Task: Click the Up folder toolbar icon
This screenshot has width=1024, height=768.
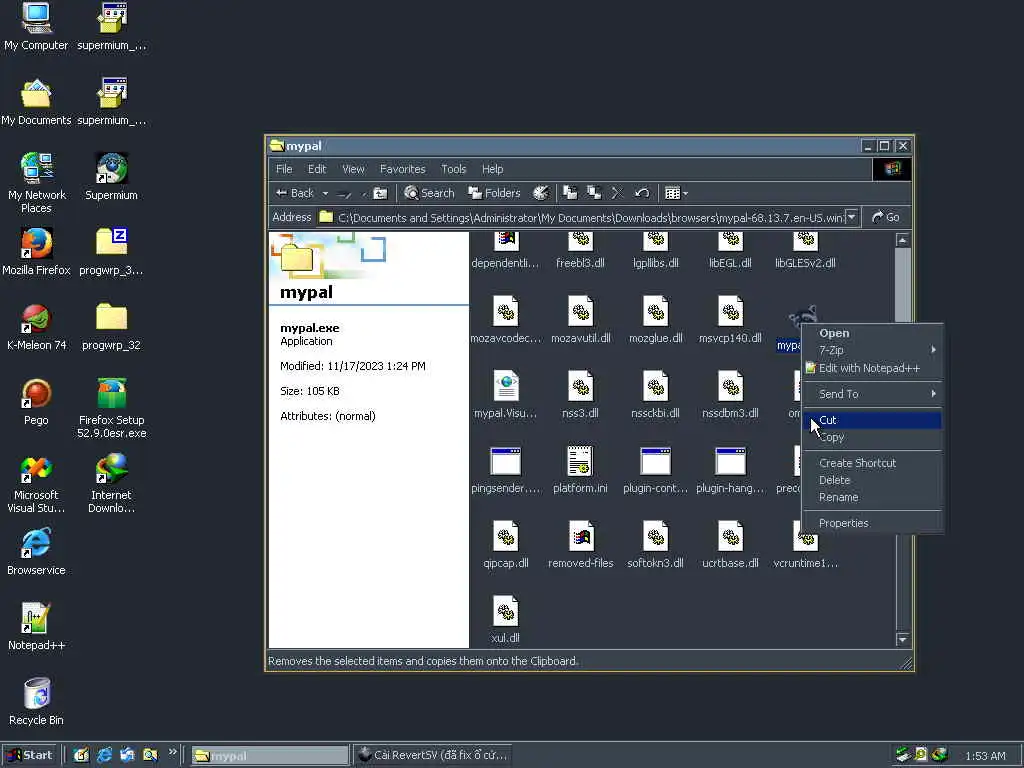Action: [380, 193]
